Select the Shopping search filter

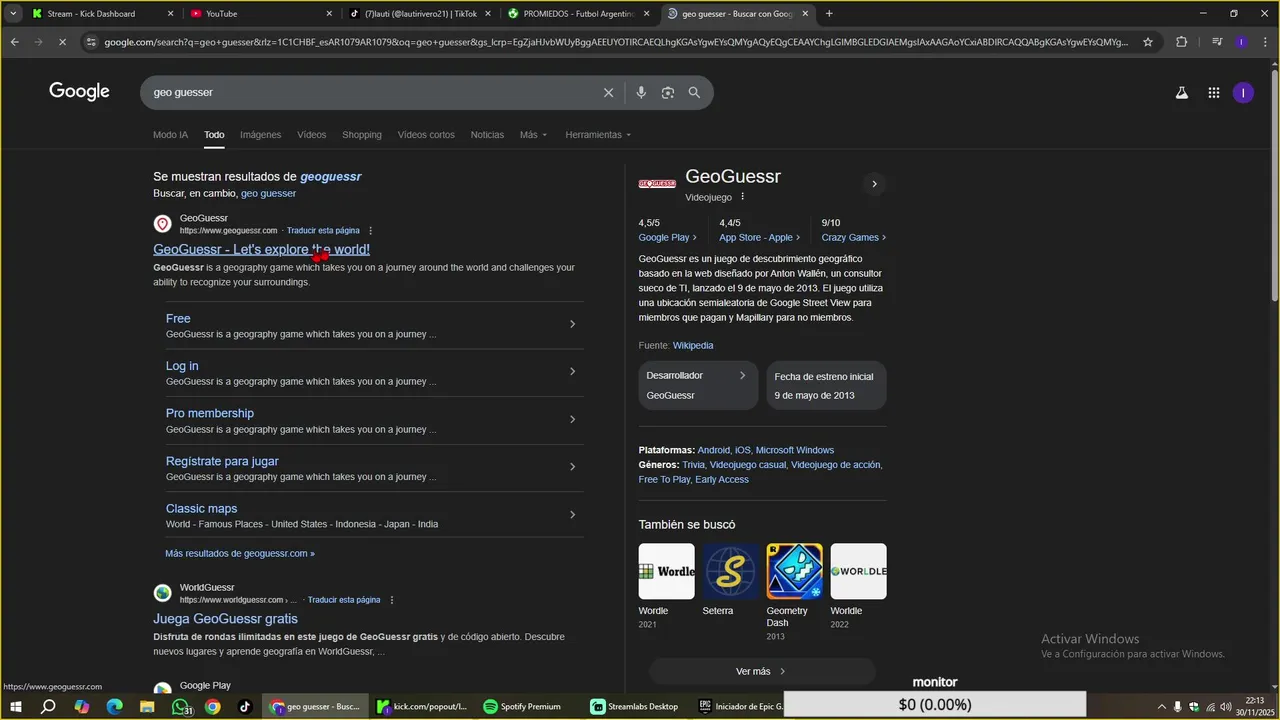coord(361,135)
